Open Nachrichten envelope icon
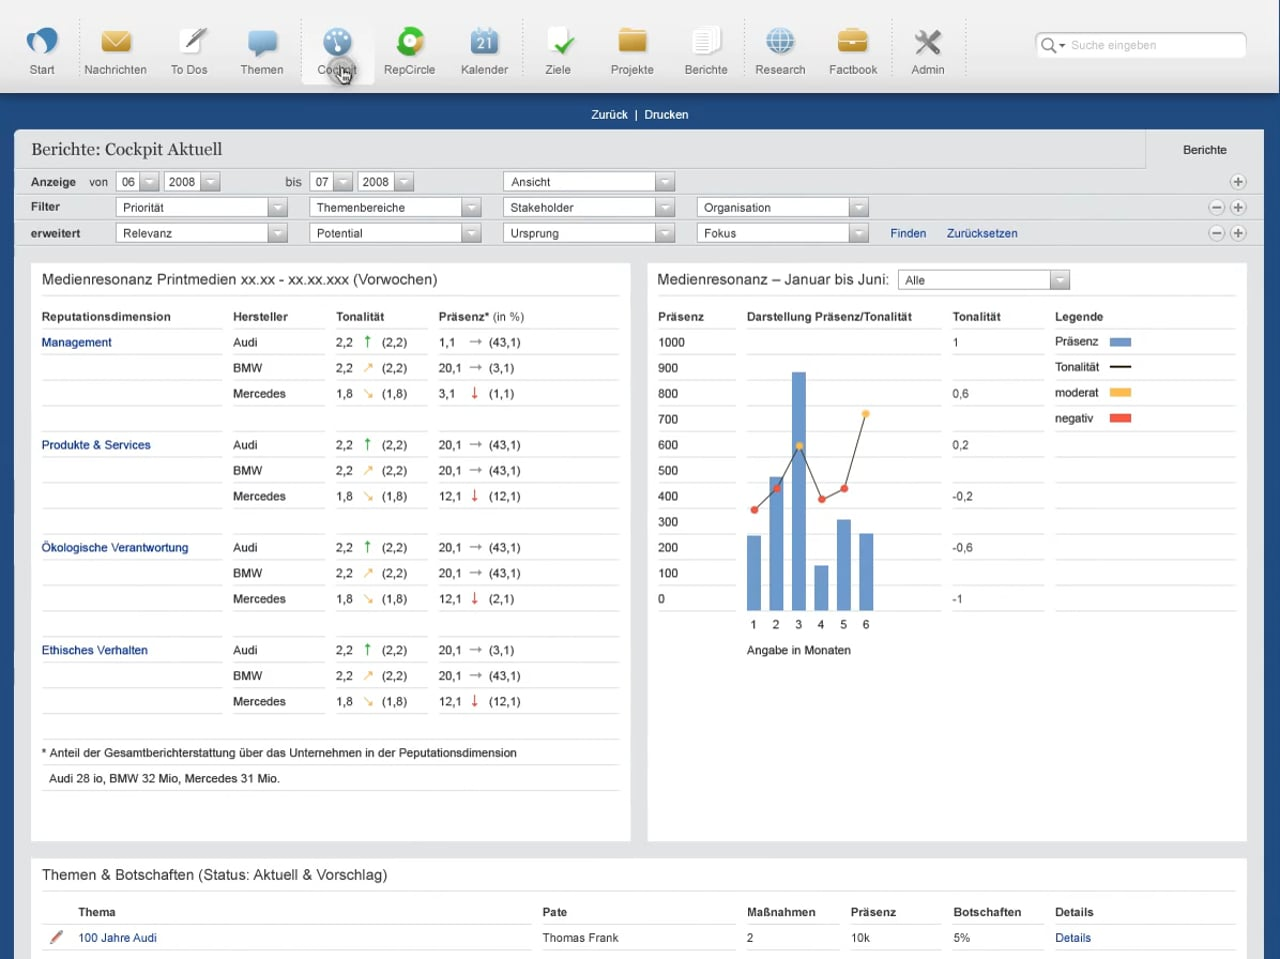1280x959 pixels. pyautogui.click(x=116, y=43)
